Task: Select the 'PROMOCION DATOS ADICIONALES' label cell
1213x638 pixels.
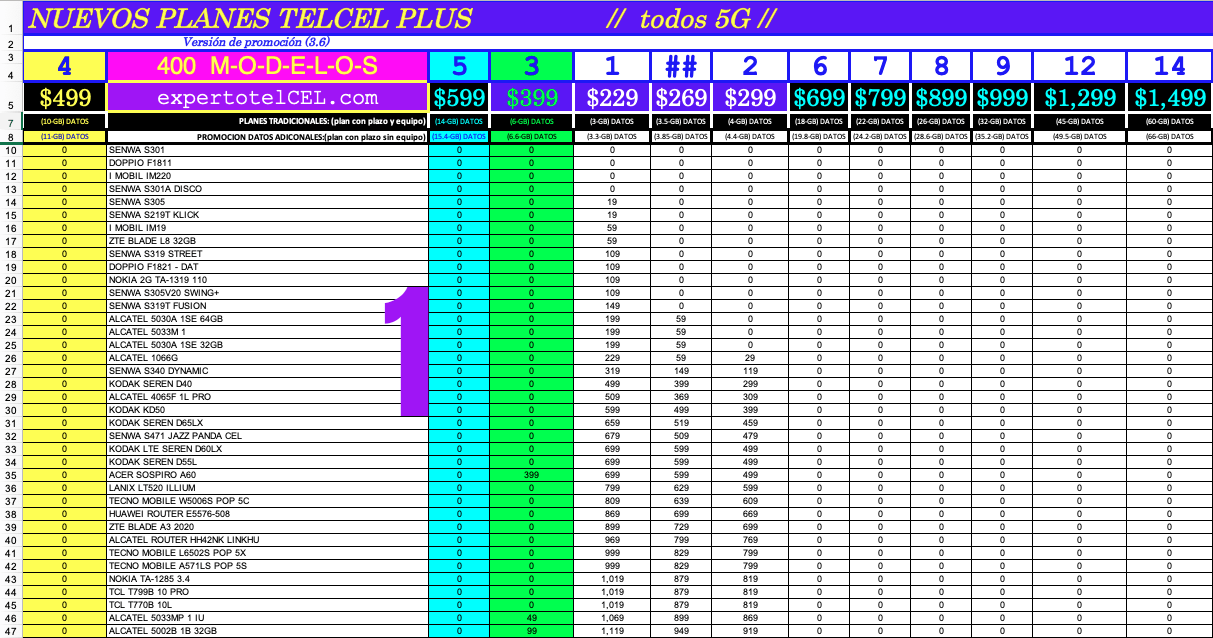Action: click(267, 136)
